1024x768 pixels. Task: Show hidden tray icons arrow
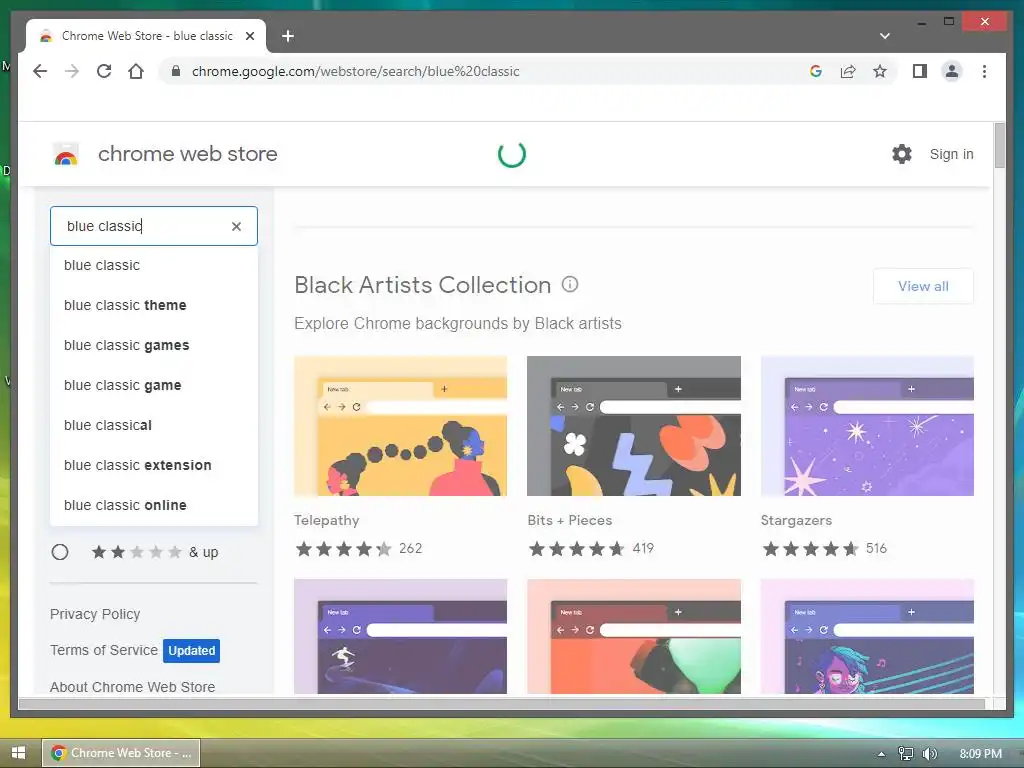[882, 754]
